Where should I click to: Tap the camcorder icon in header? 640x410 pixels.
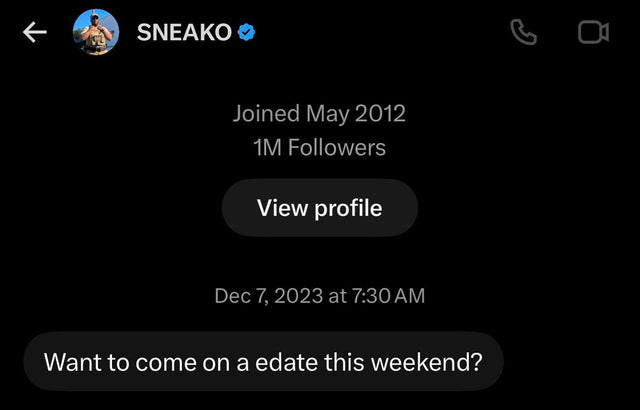click(x=593, y=32)
